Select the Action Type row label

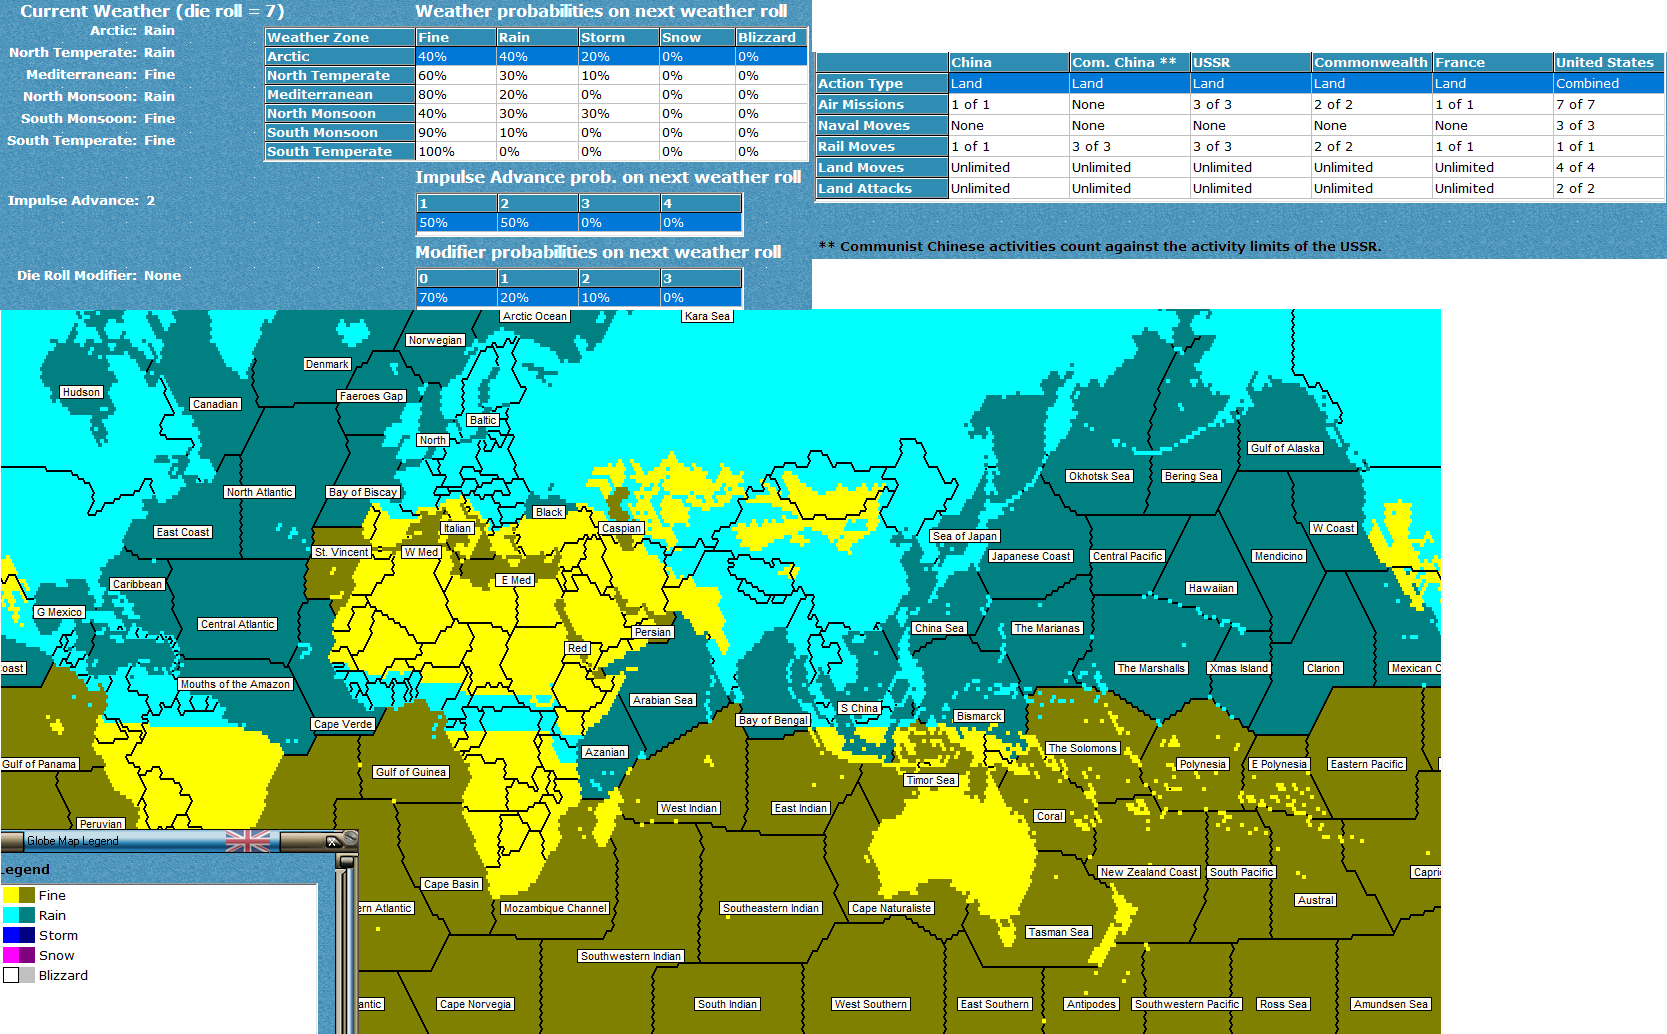882,84
